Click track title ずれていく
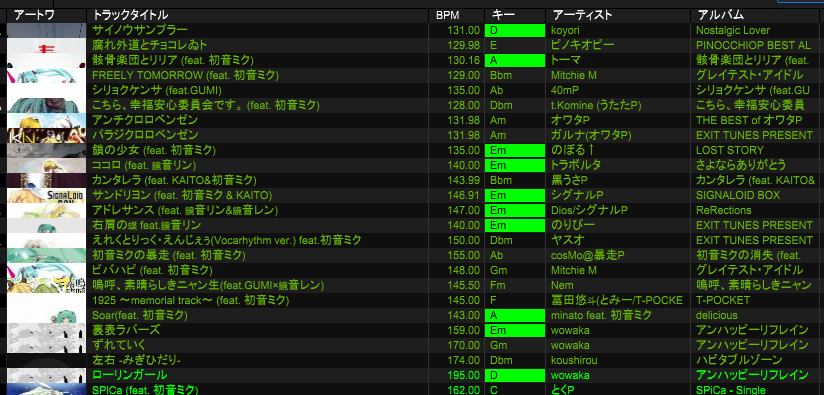Image resolution: width=824 pixels, height=395 pixels. pos(119,345)
